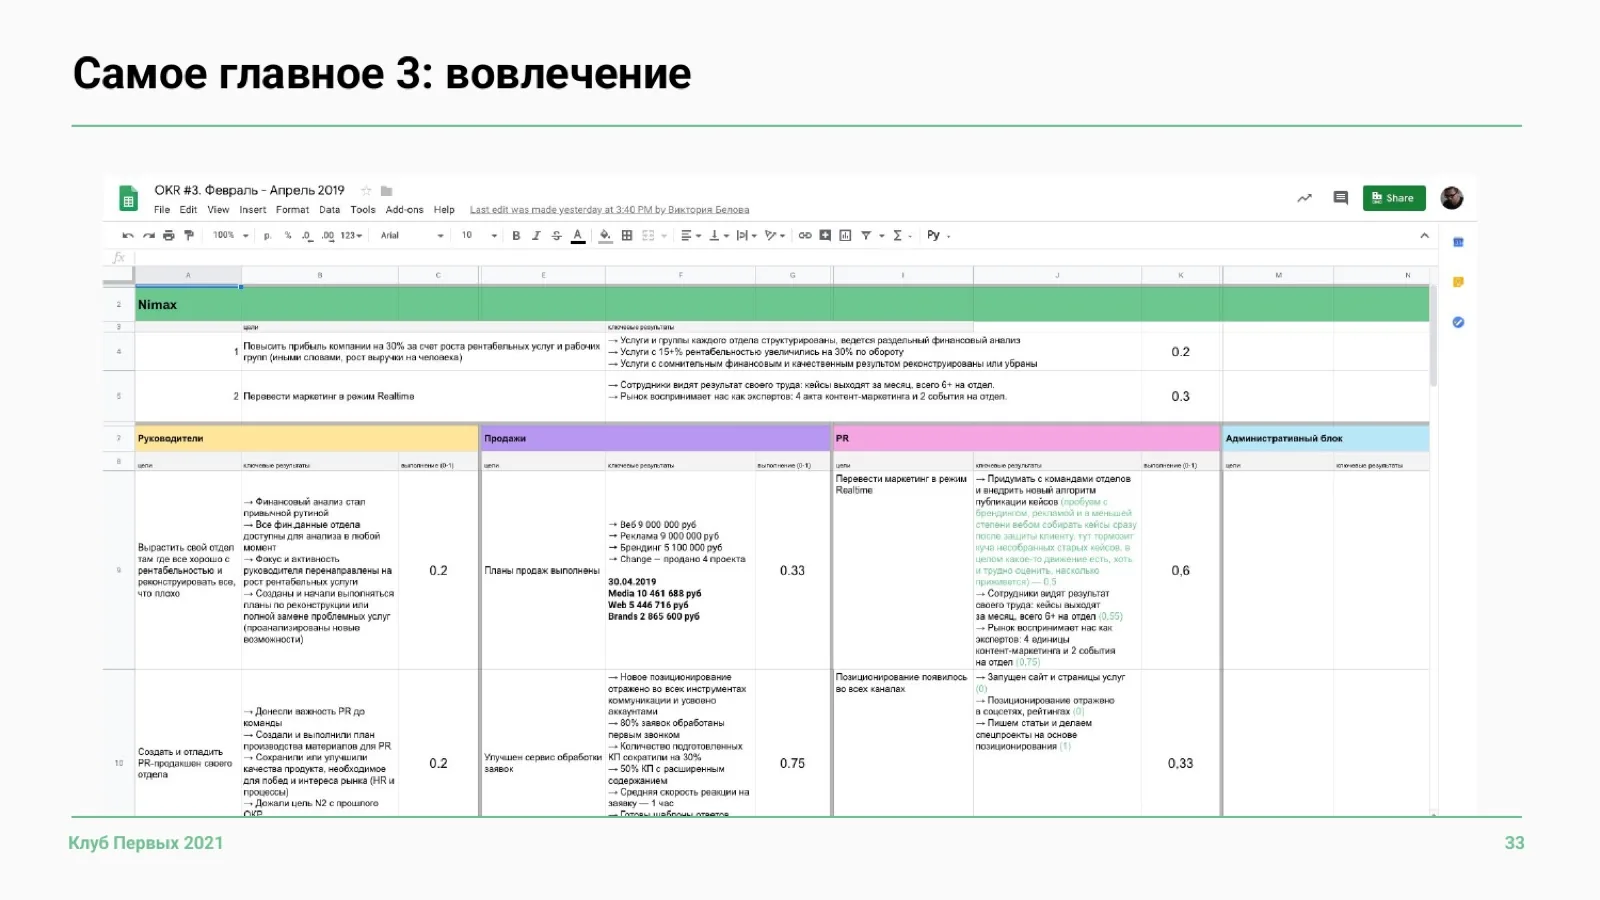
Task: Click the Print icon
Action: [x=168, y=236]
